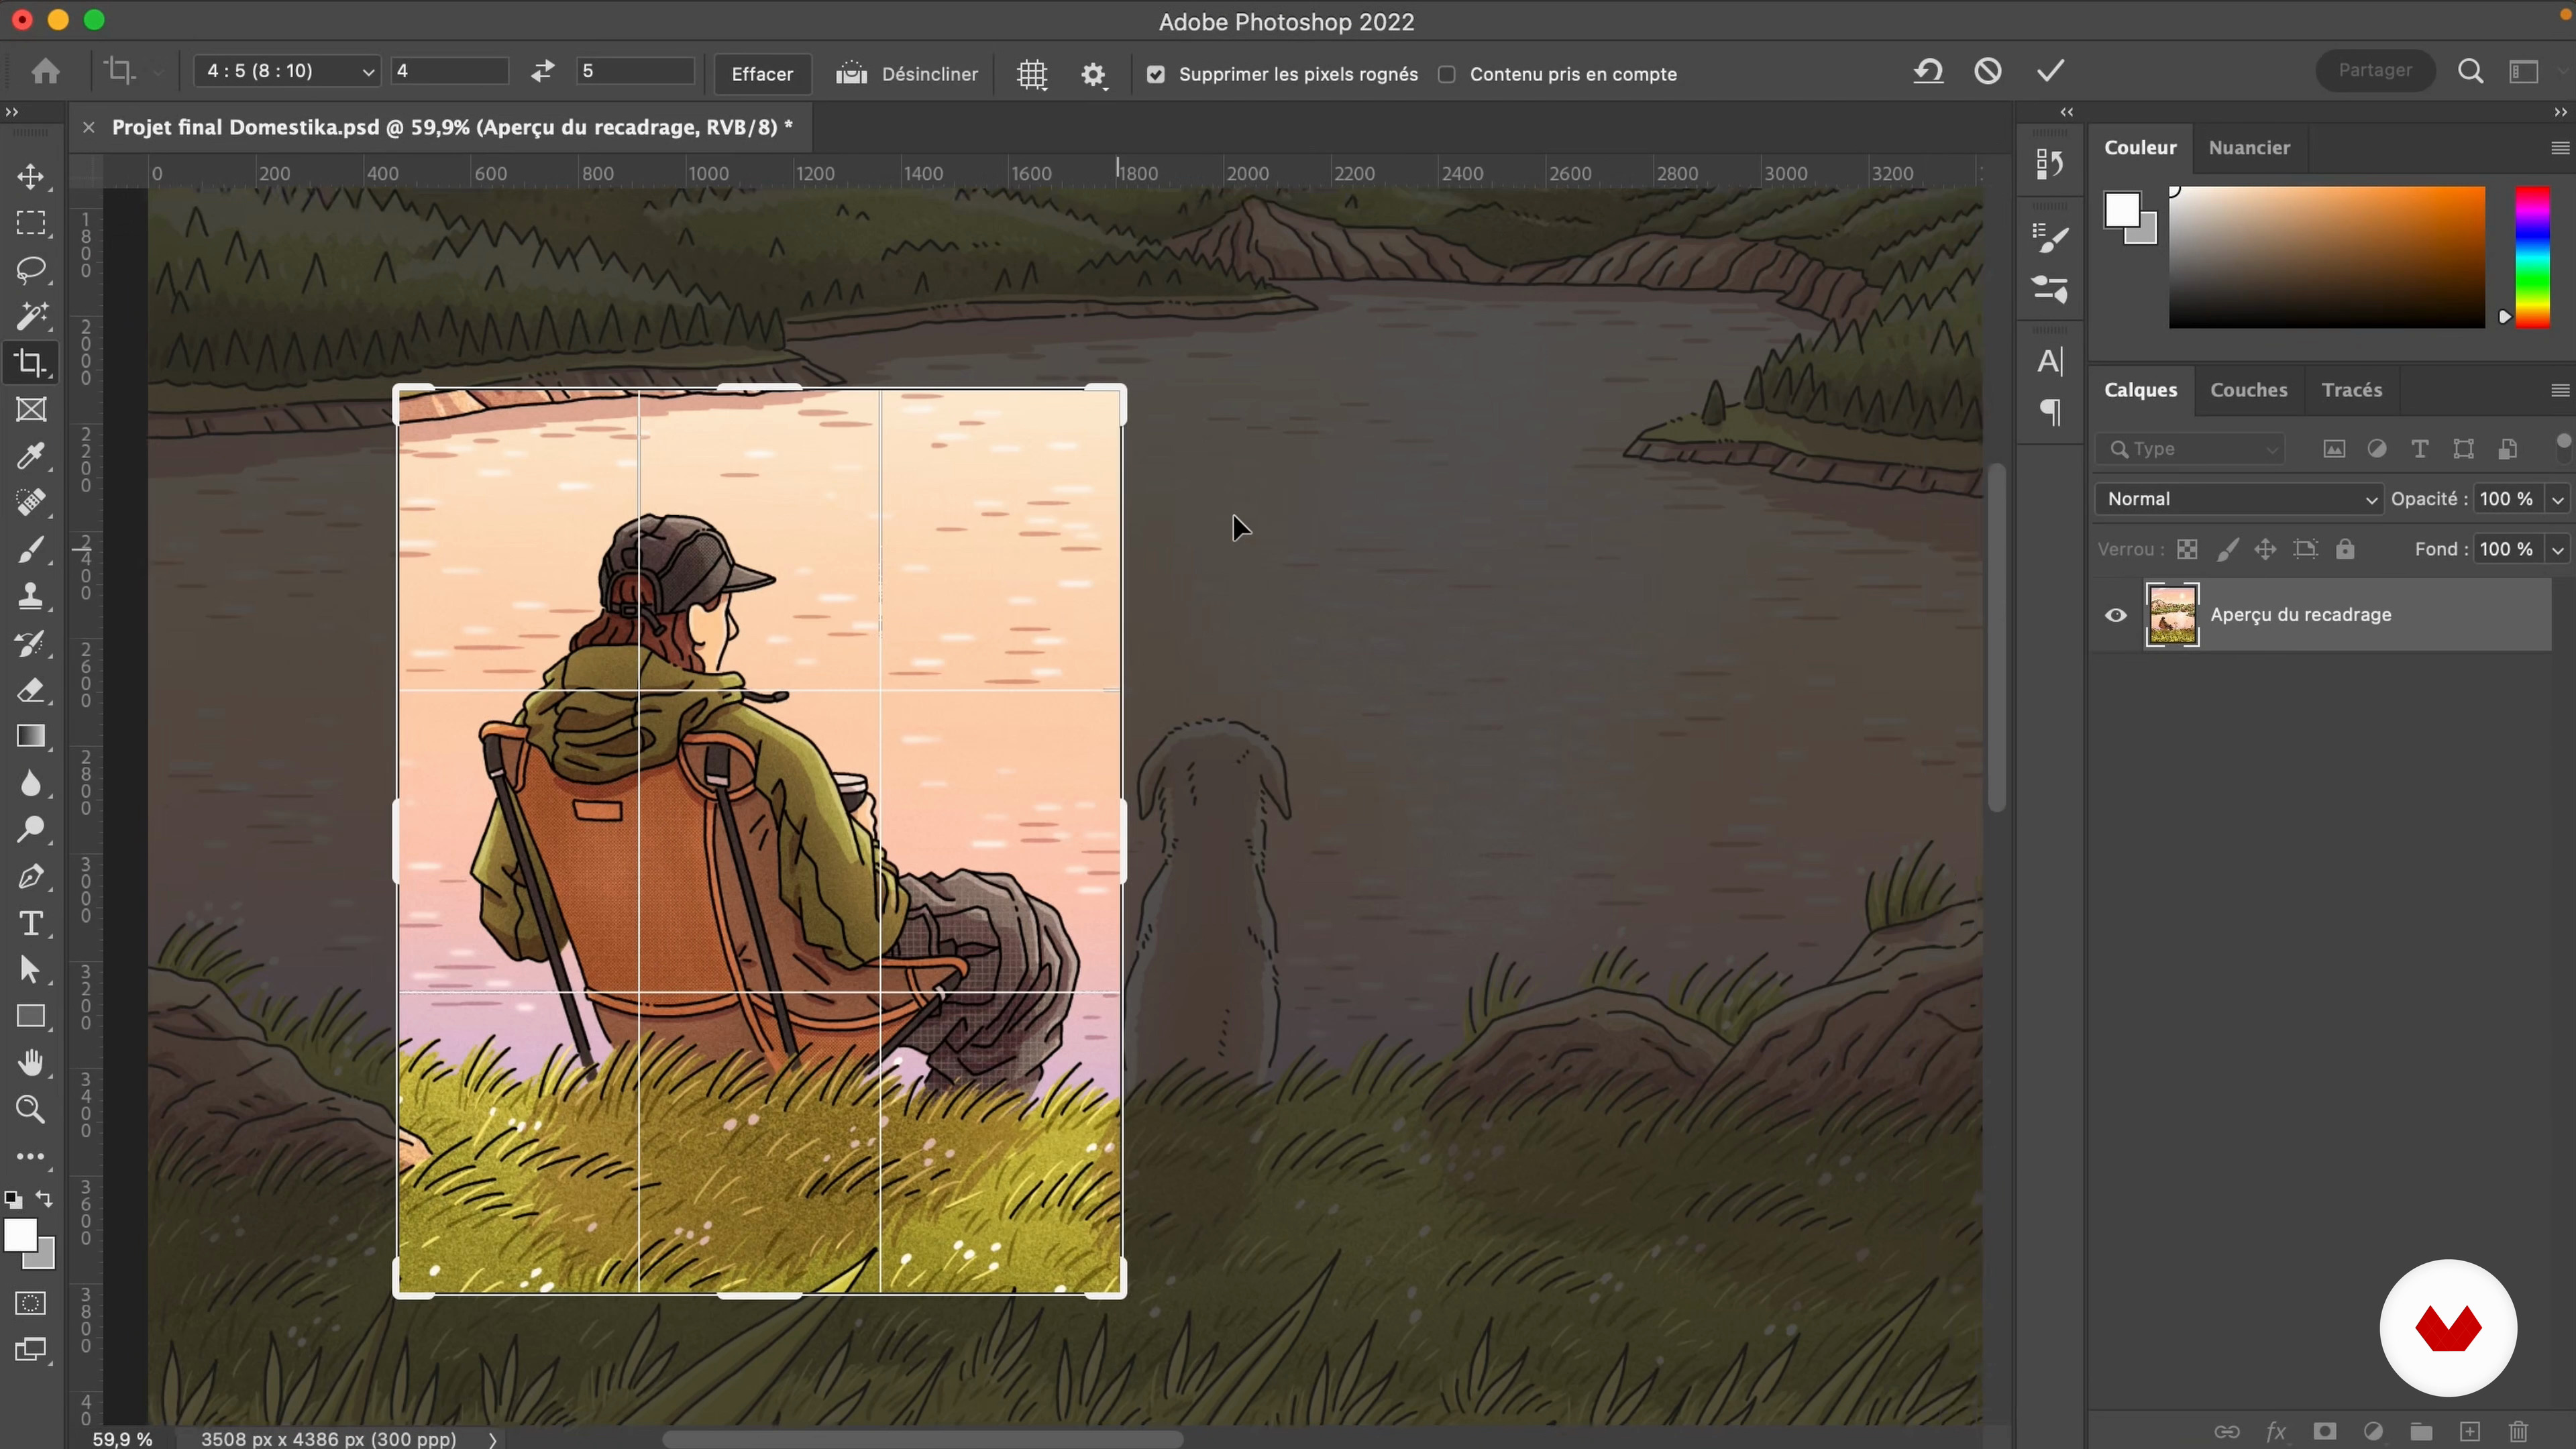Select the Zoom tool
Screen dimensions: 2576x1449
(30, 1110)
